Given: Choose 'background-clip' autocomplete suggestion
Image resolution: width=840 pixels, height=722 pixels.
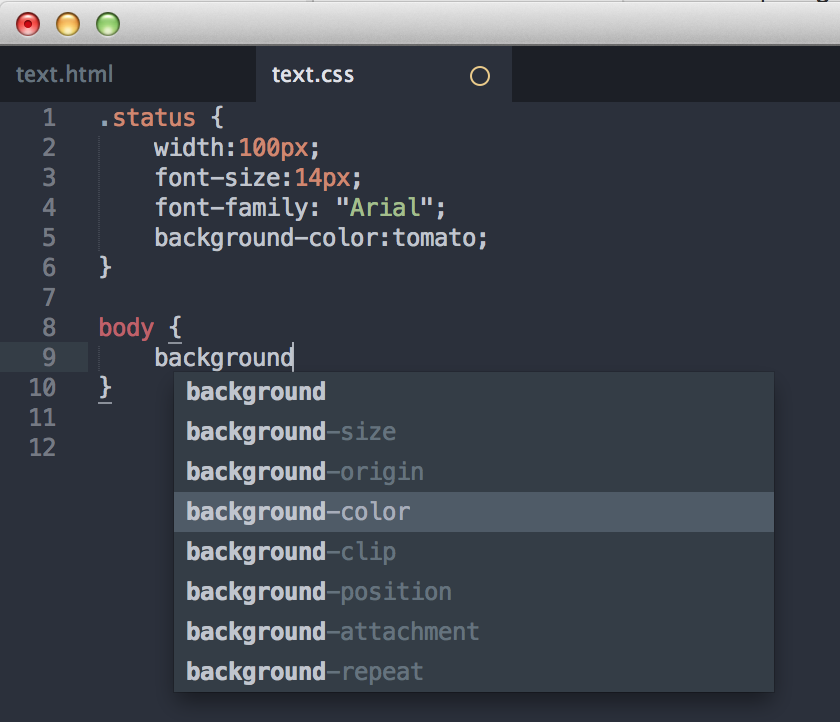Looking at the screenshot, I should (474, 552).
